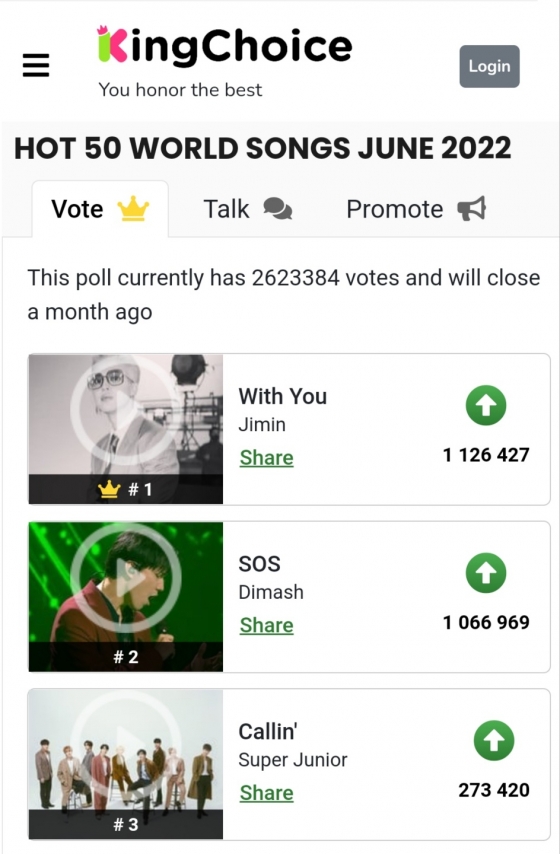Screen dimensions: 560x854
Task: Click the KingChoice logo
Action: click(x=224, y=46)
